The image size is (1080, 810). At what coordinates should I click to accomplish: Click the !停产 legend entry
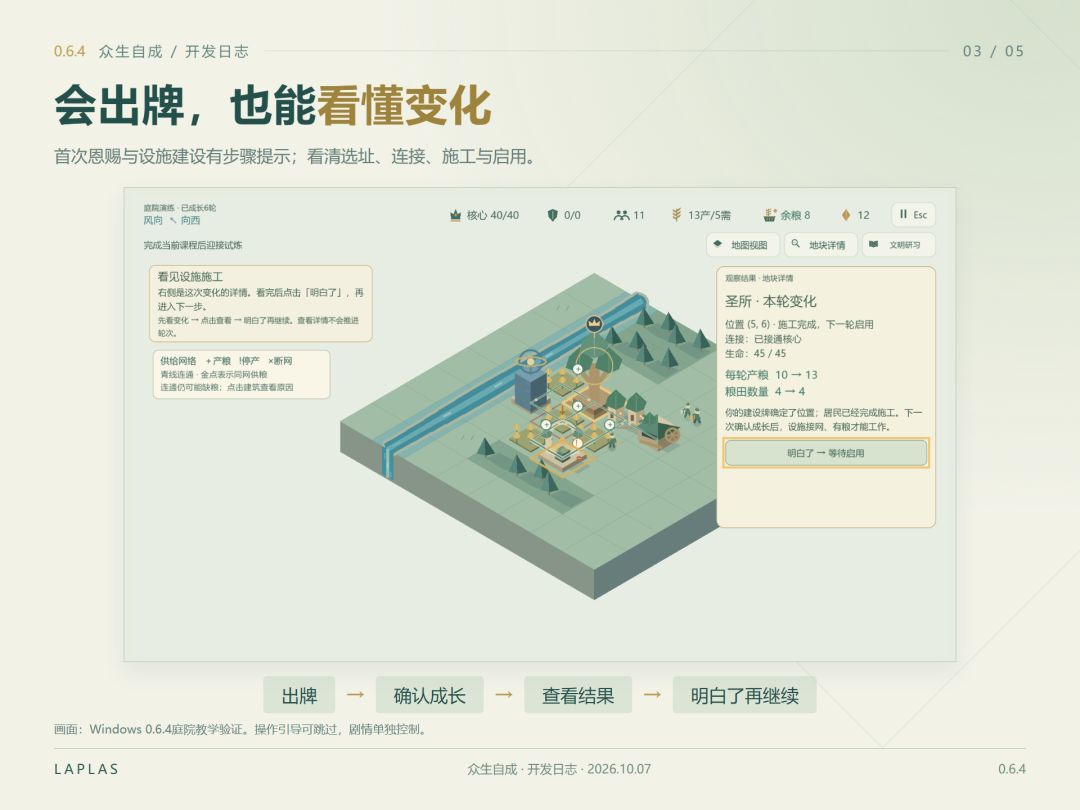tap(249, 361)
